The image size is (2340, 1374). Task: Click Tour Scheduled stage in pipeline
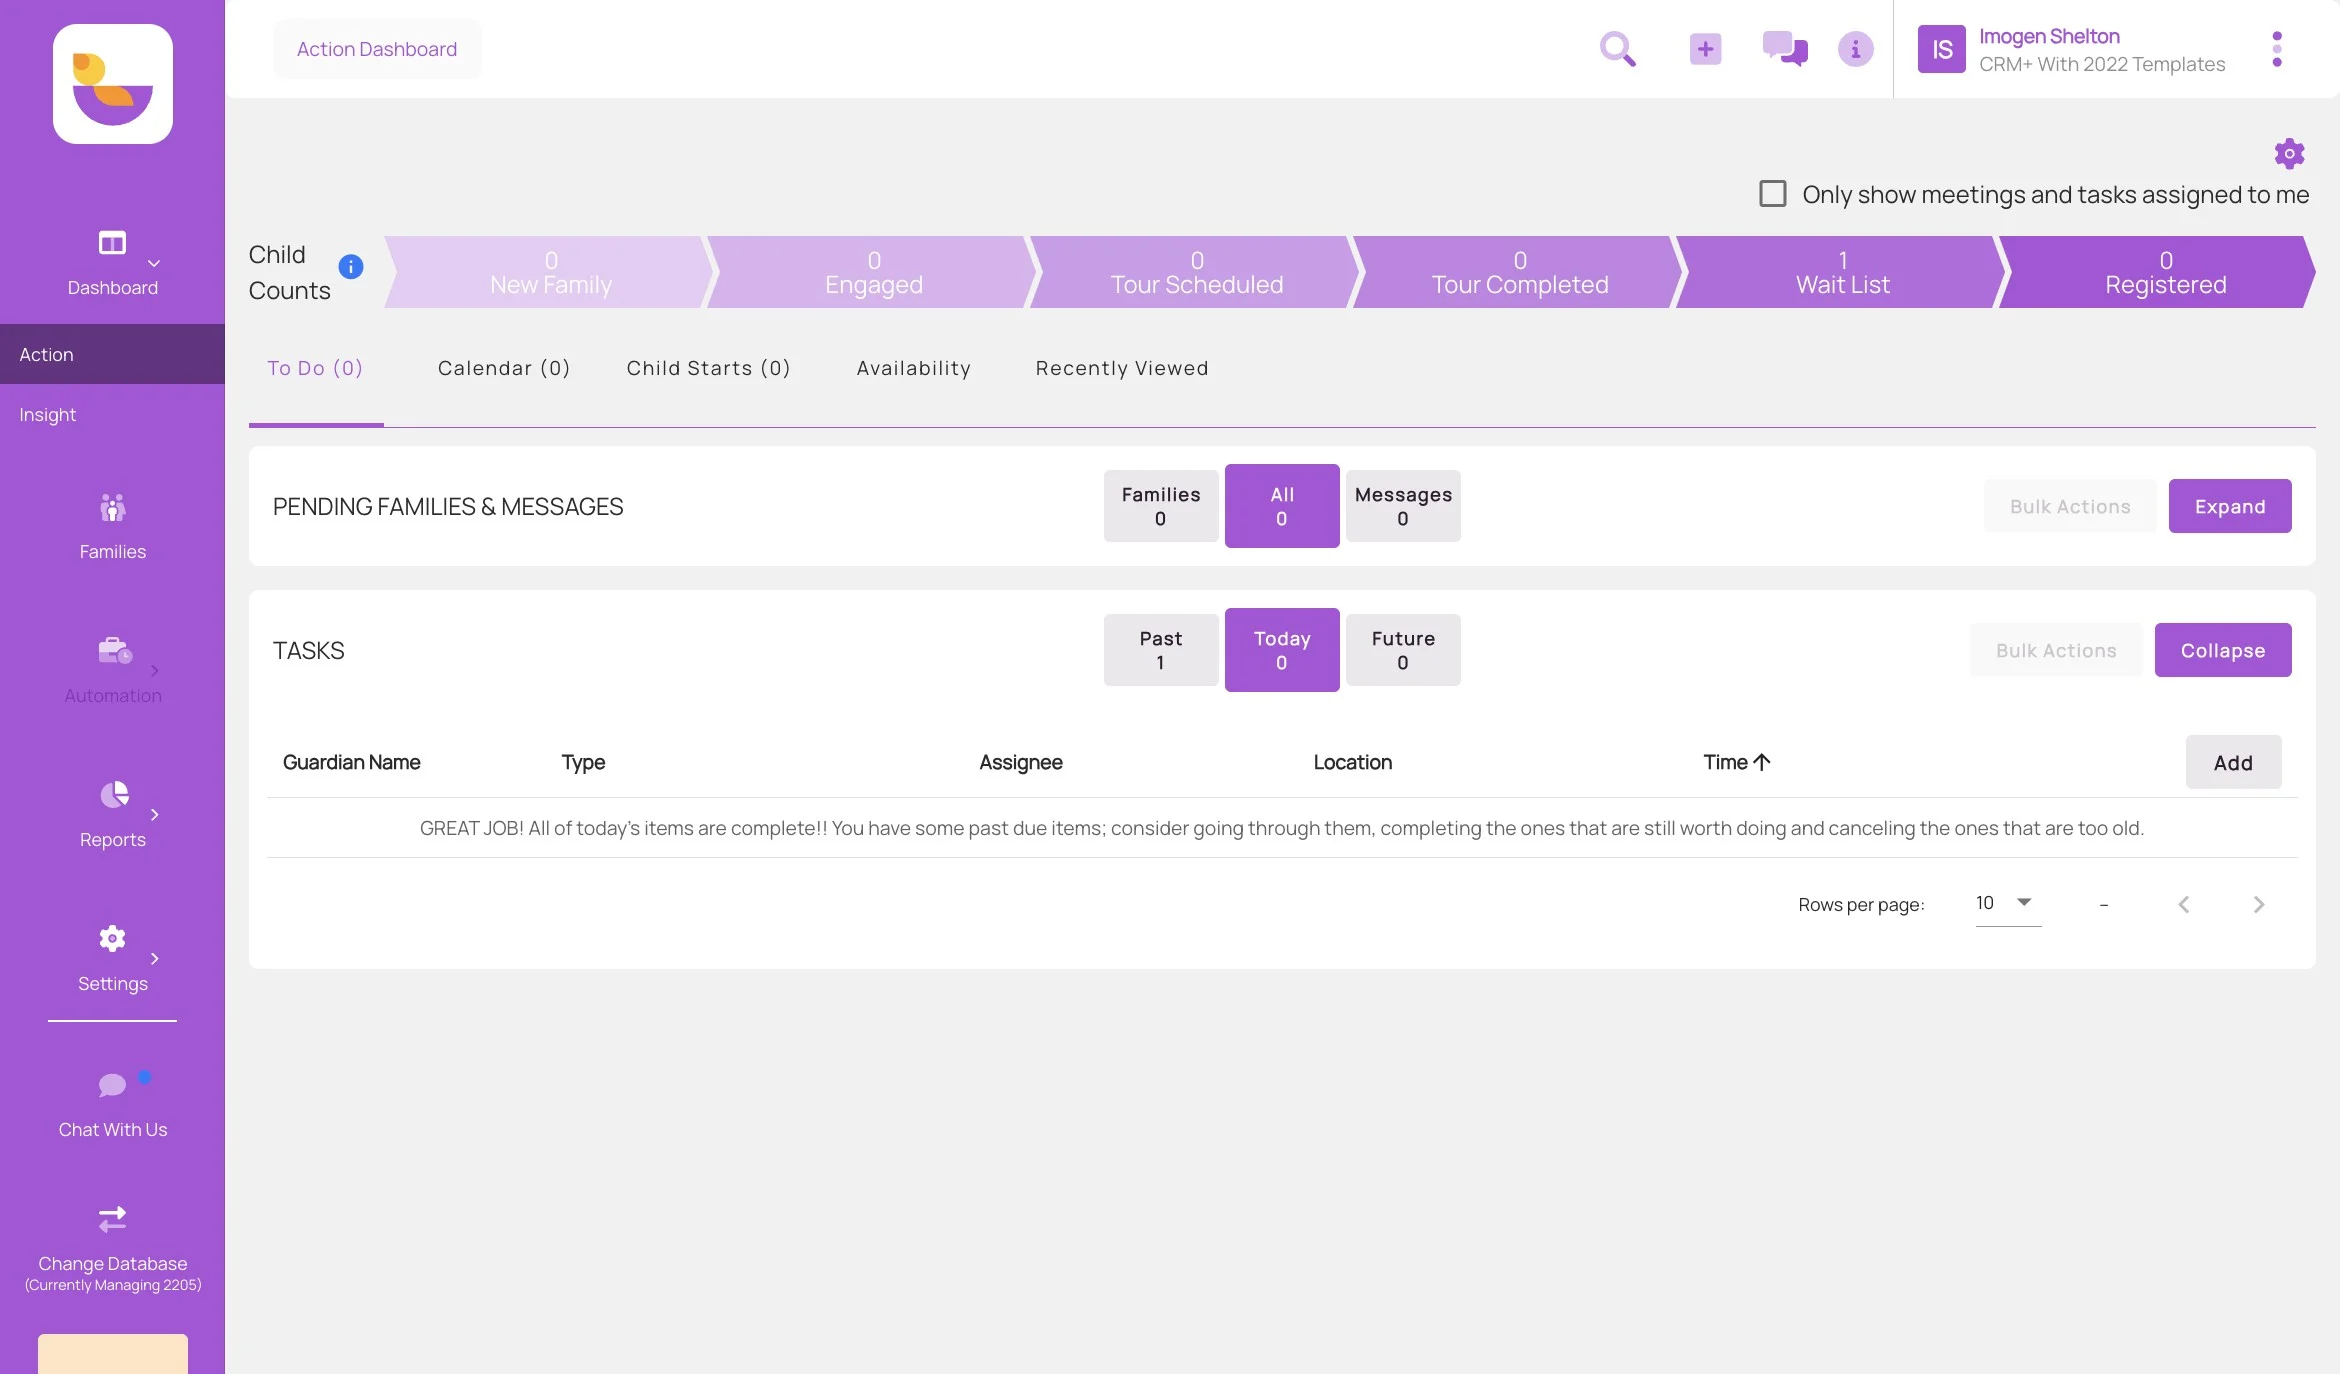(x=1197, y=272)
